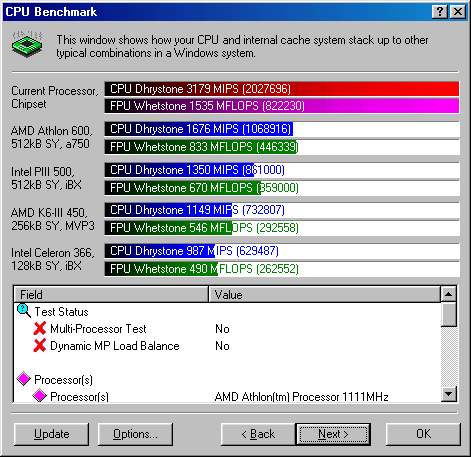471x457 pixels.
Task: Click the Current Processor, Chipset label
Action: pyautogui.click(x=55, y=97)
